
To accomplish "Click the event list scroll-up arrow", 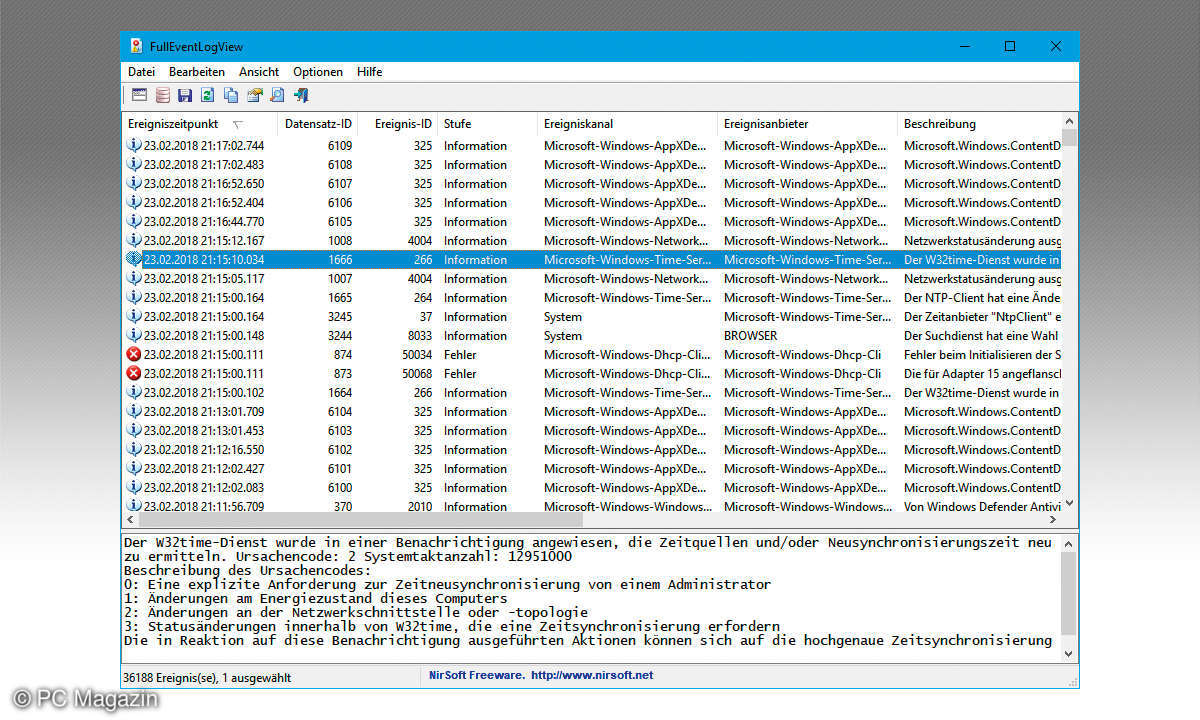I will click(1070, 122).
